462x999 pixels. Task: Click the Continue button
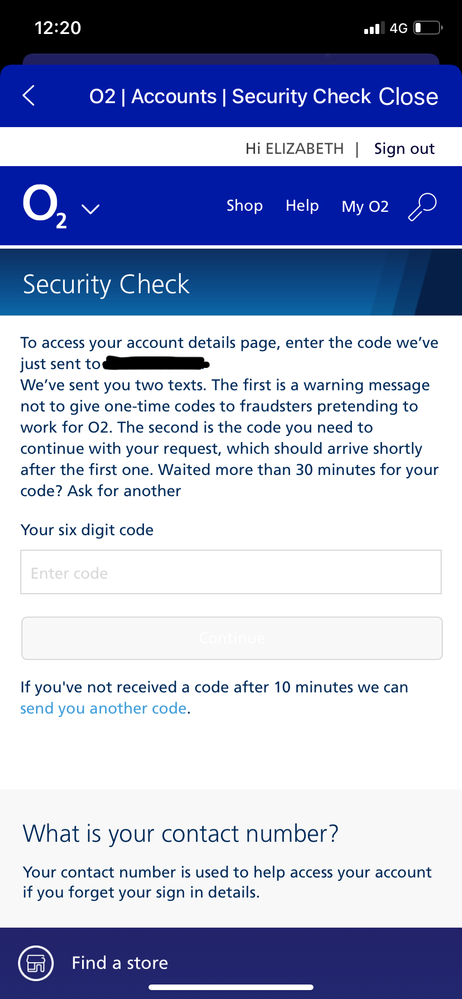coord(231,638)
